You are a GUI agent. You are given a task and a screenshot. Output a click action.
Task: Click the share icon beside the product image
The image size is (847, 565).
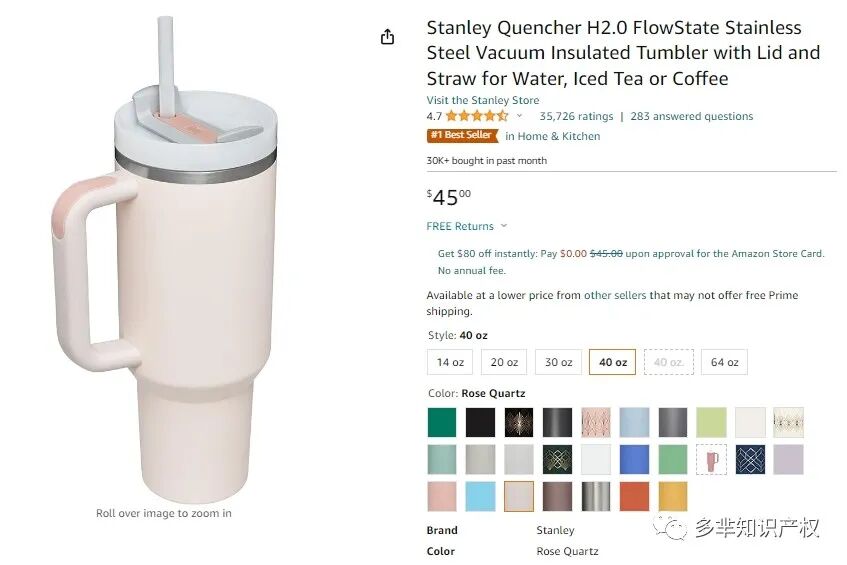point(387,37)
